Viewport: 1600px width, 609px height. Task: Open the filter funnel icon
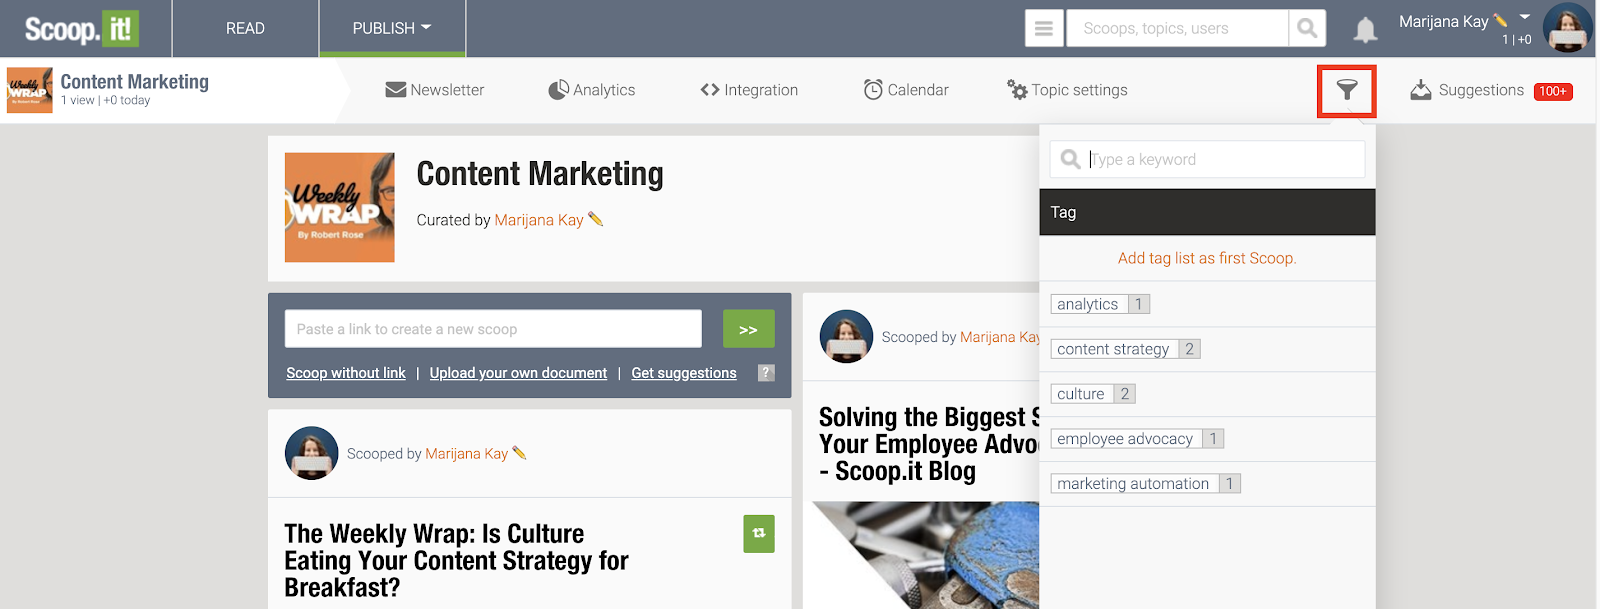tap(1347, 91)
